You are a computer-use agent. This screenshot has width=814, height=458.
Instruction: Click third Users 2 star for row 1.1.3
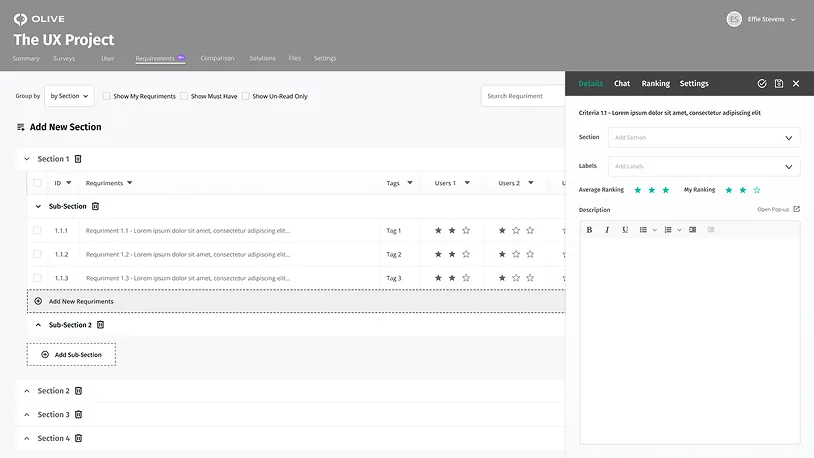[530, 278]
